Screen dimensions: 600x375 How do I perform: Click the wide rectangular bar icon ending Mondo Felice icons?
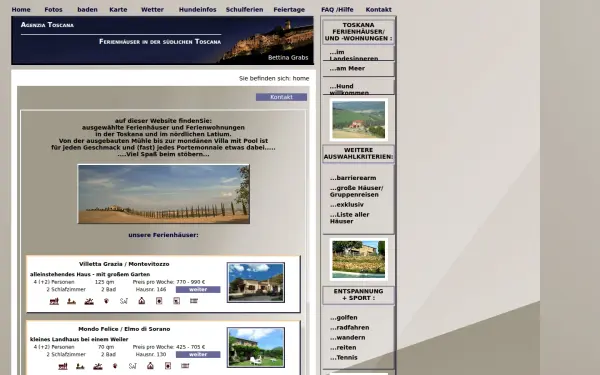pos(185,365)
